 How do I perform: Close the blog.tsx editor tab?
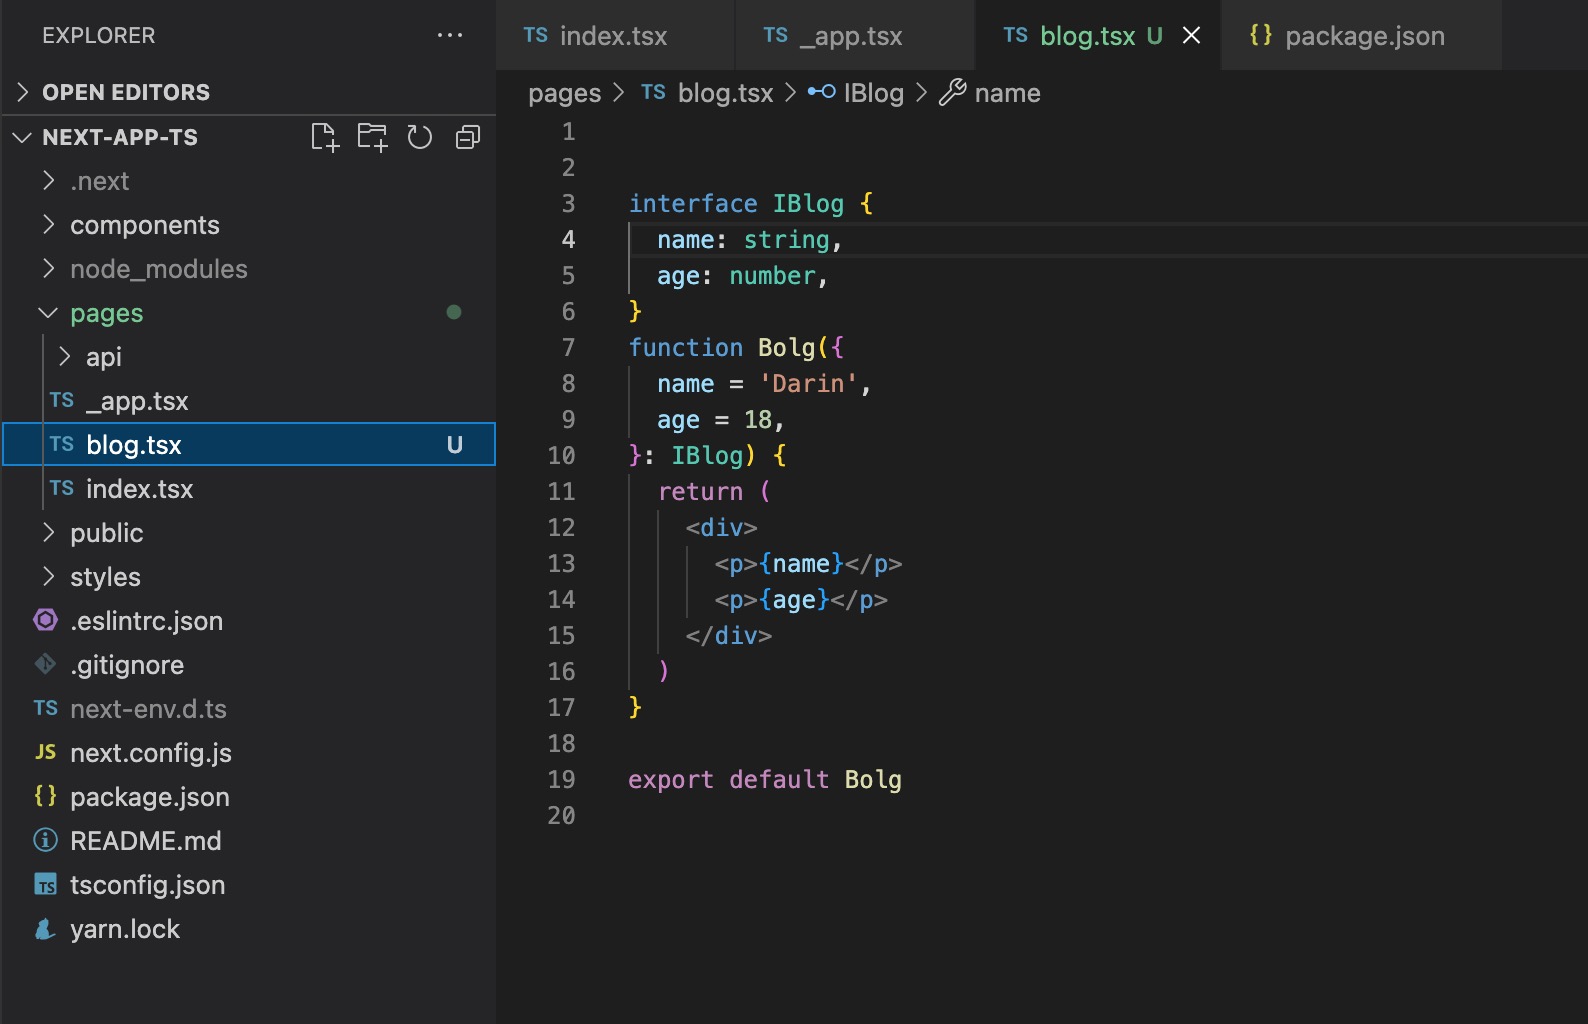click(x=1192, y=35)
